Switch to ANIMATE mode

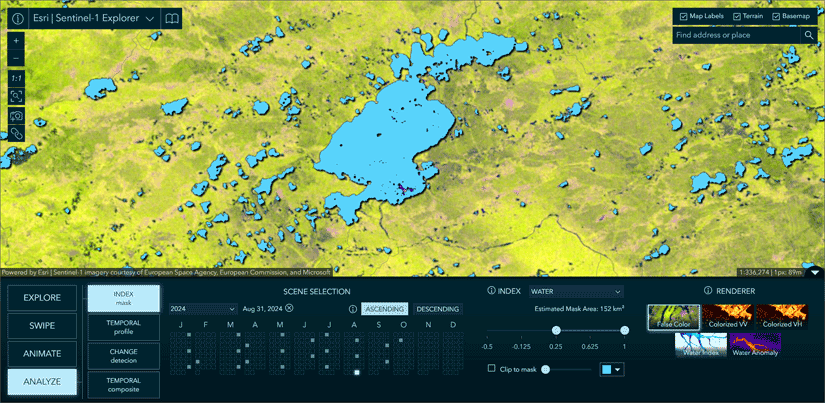[42, 354]
